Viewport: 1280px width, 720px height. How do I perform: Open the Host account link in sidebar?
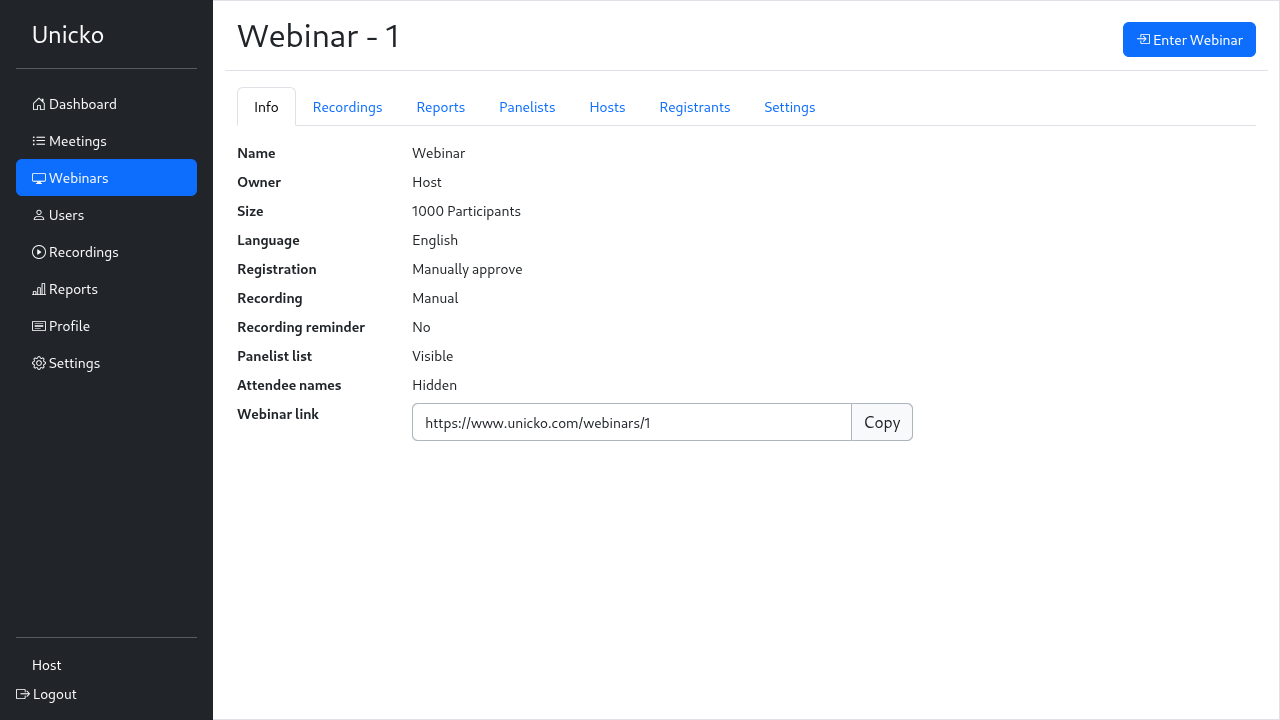[46, 665]
